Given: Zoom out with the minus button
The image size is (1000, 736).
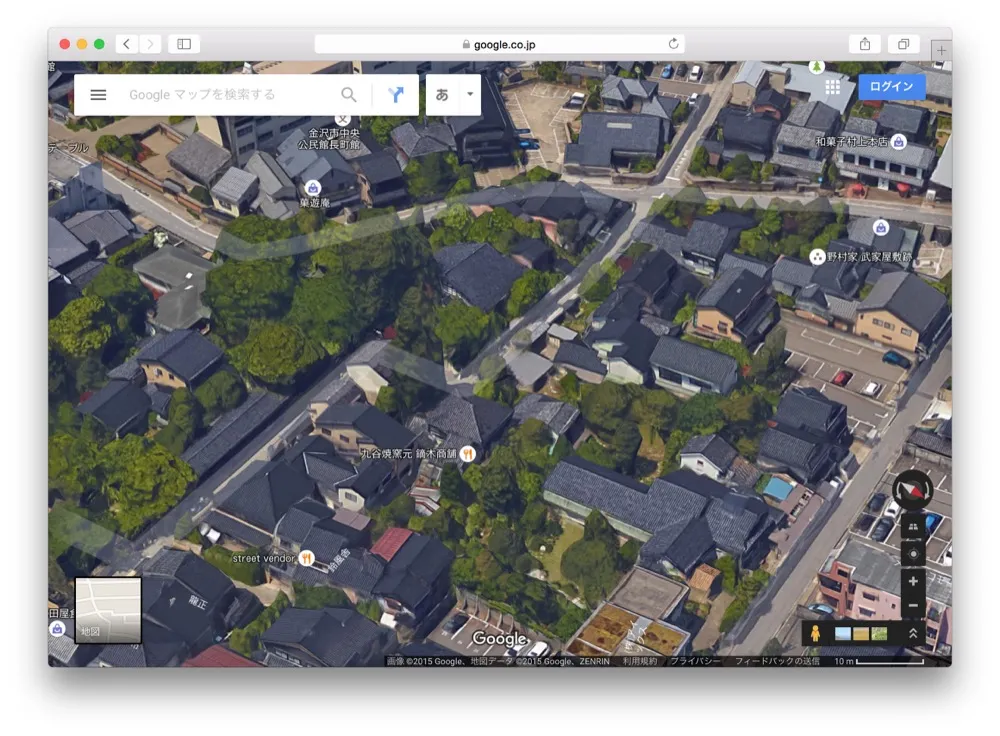Looking at the screenshot, I should point(912,606).
